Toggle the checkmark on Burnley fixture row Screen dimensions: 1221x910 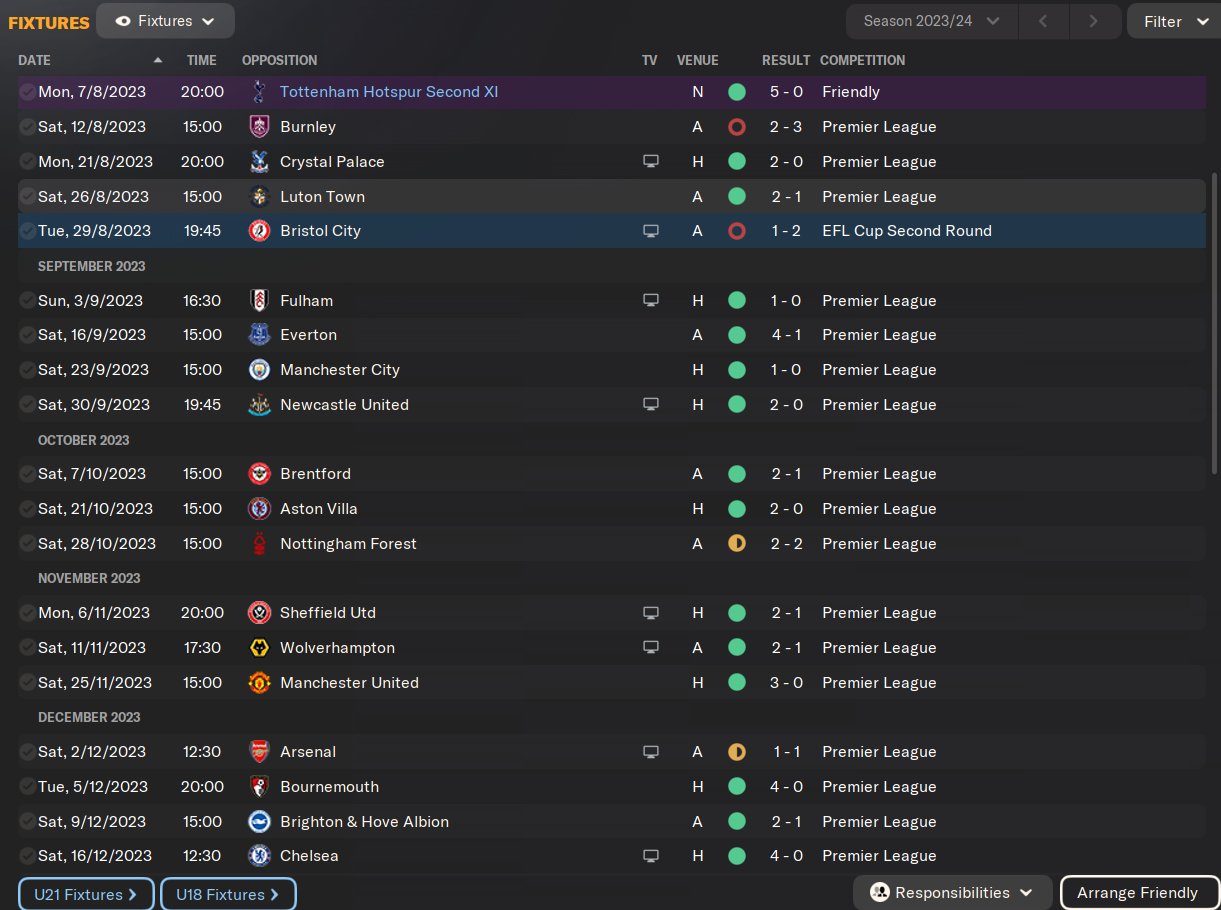27,127
